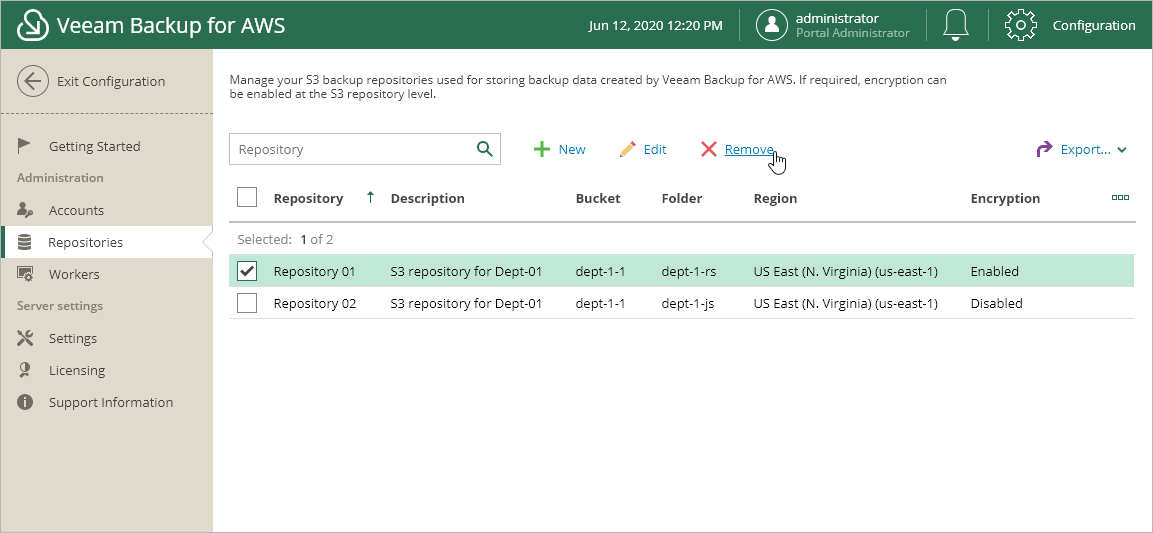
Task: Toggle the Repository column sort arrow
Action: pos(371,197)
